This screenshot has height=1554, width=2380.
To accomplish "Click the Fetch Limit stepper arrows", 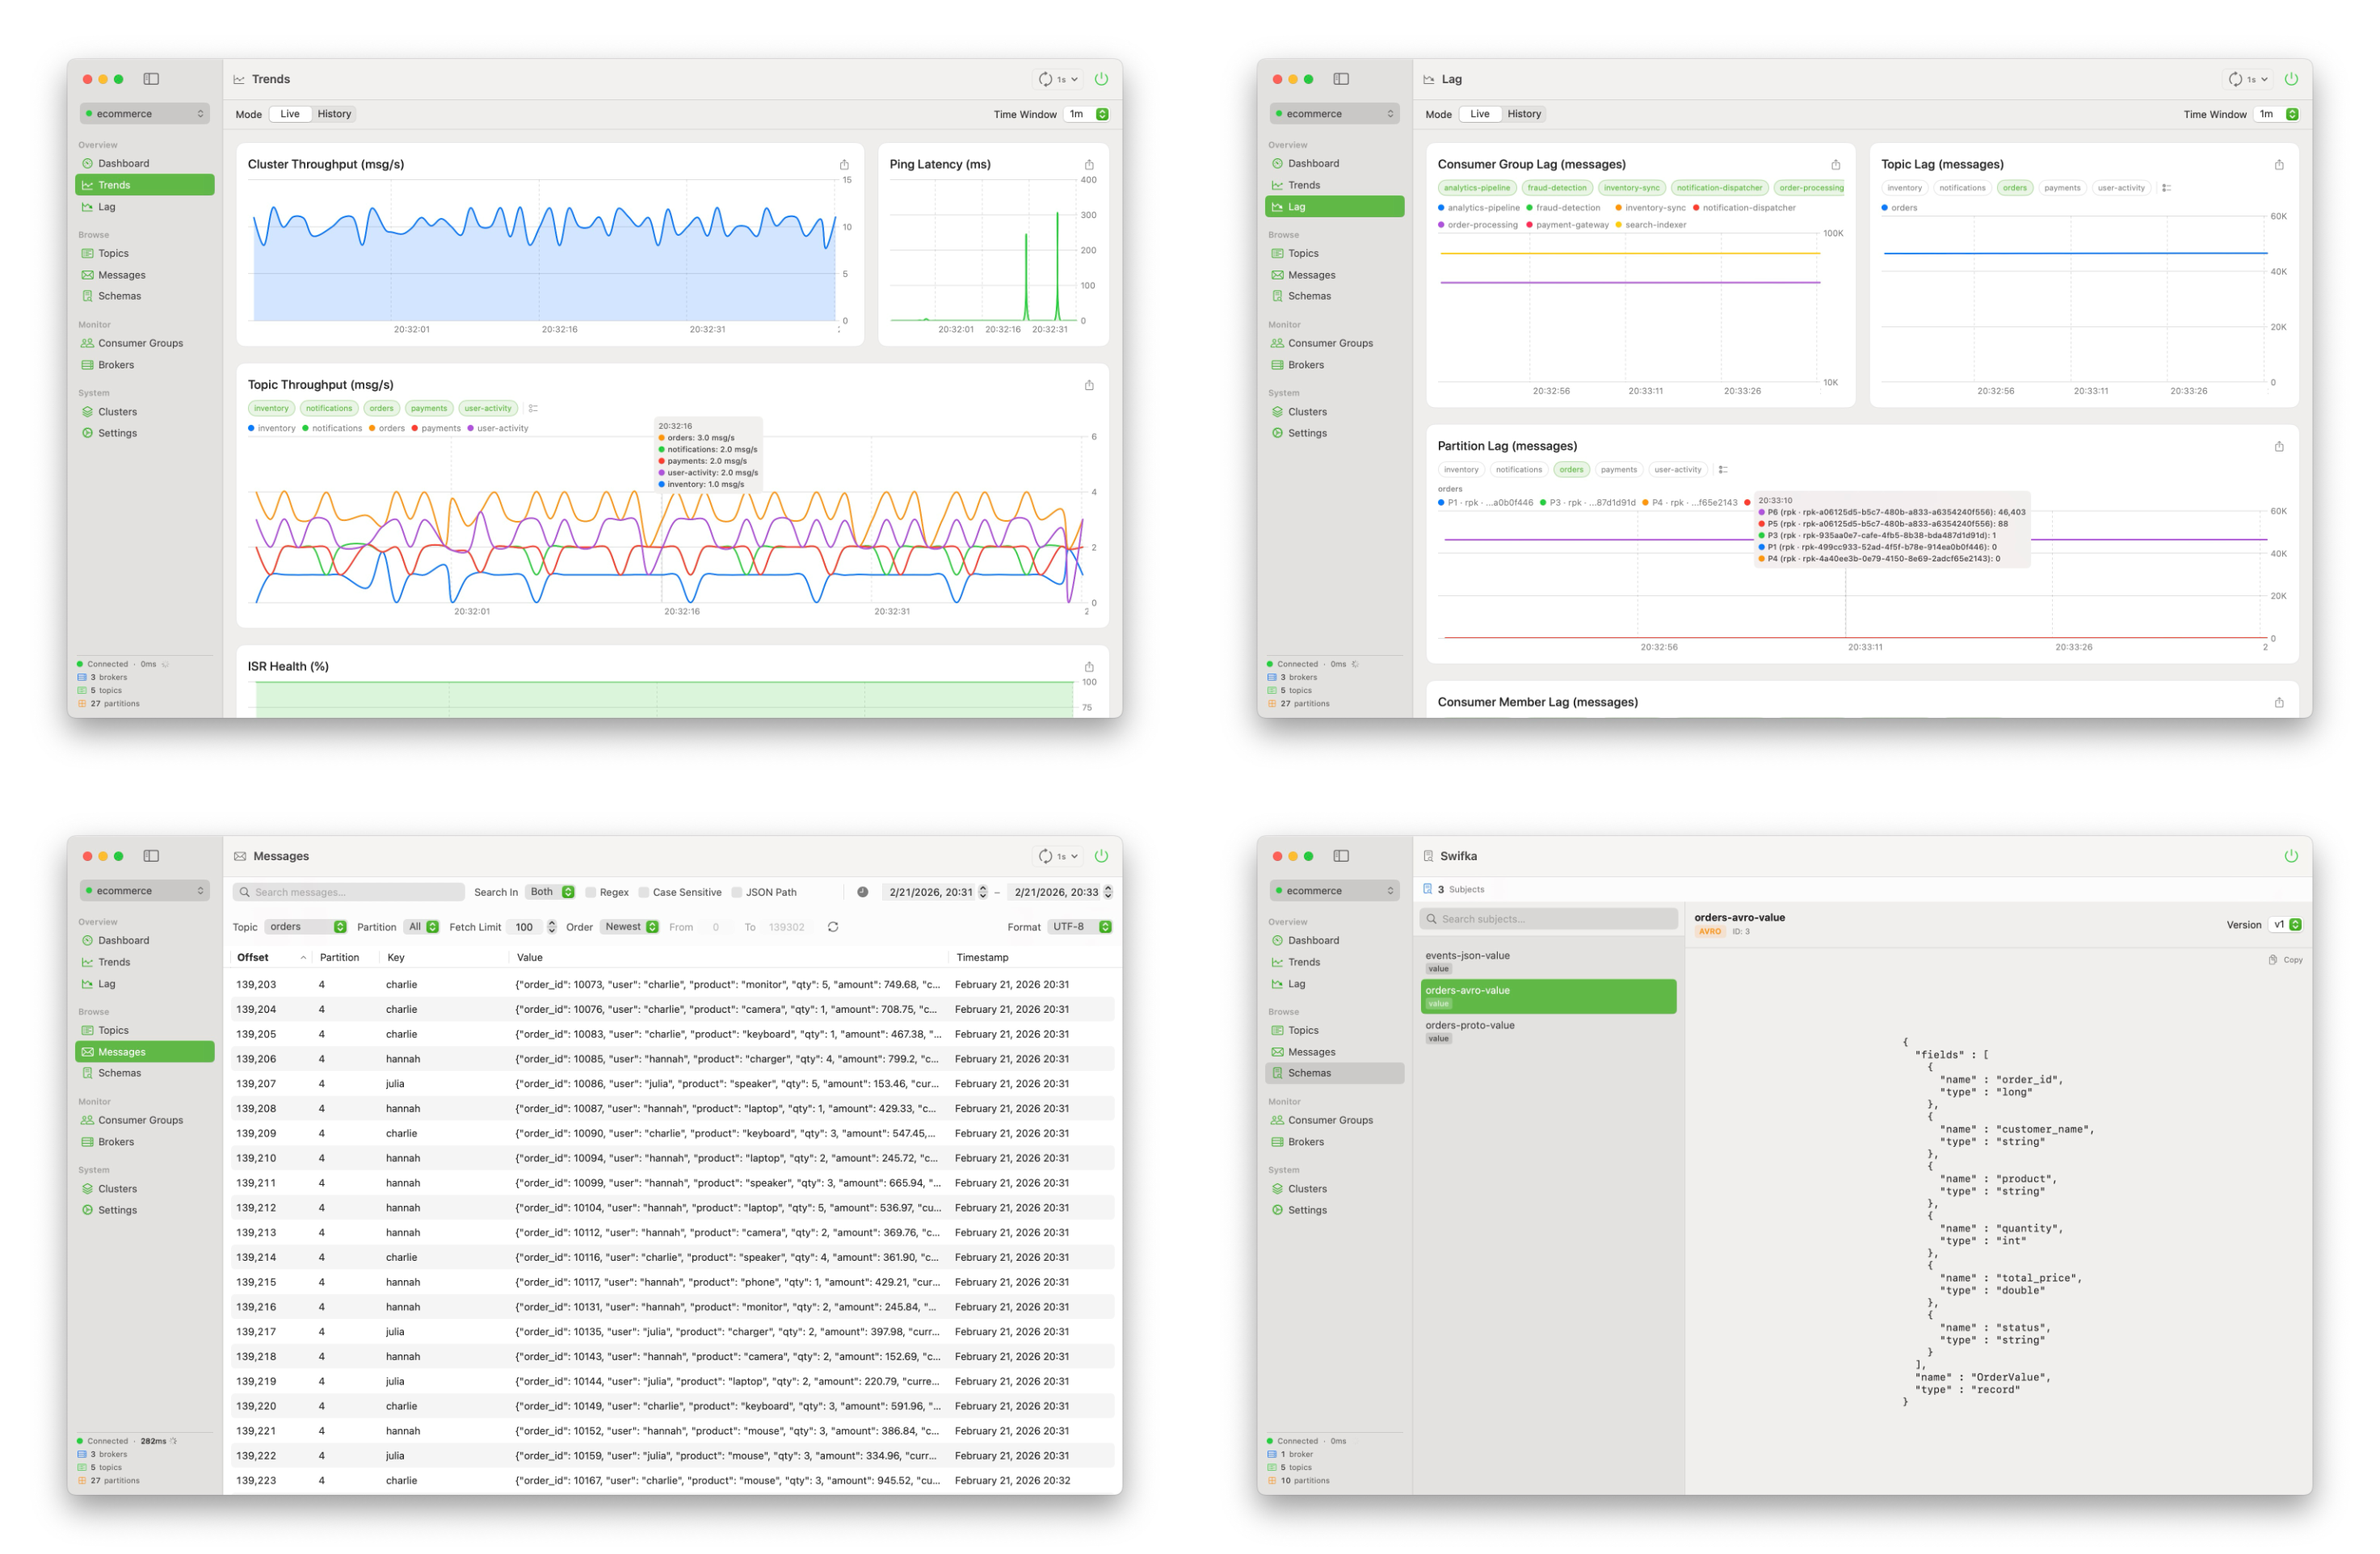I will (x=551, y=927).
